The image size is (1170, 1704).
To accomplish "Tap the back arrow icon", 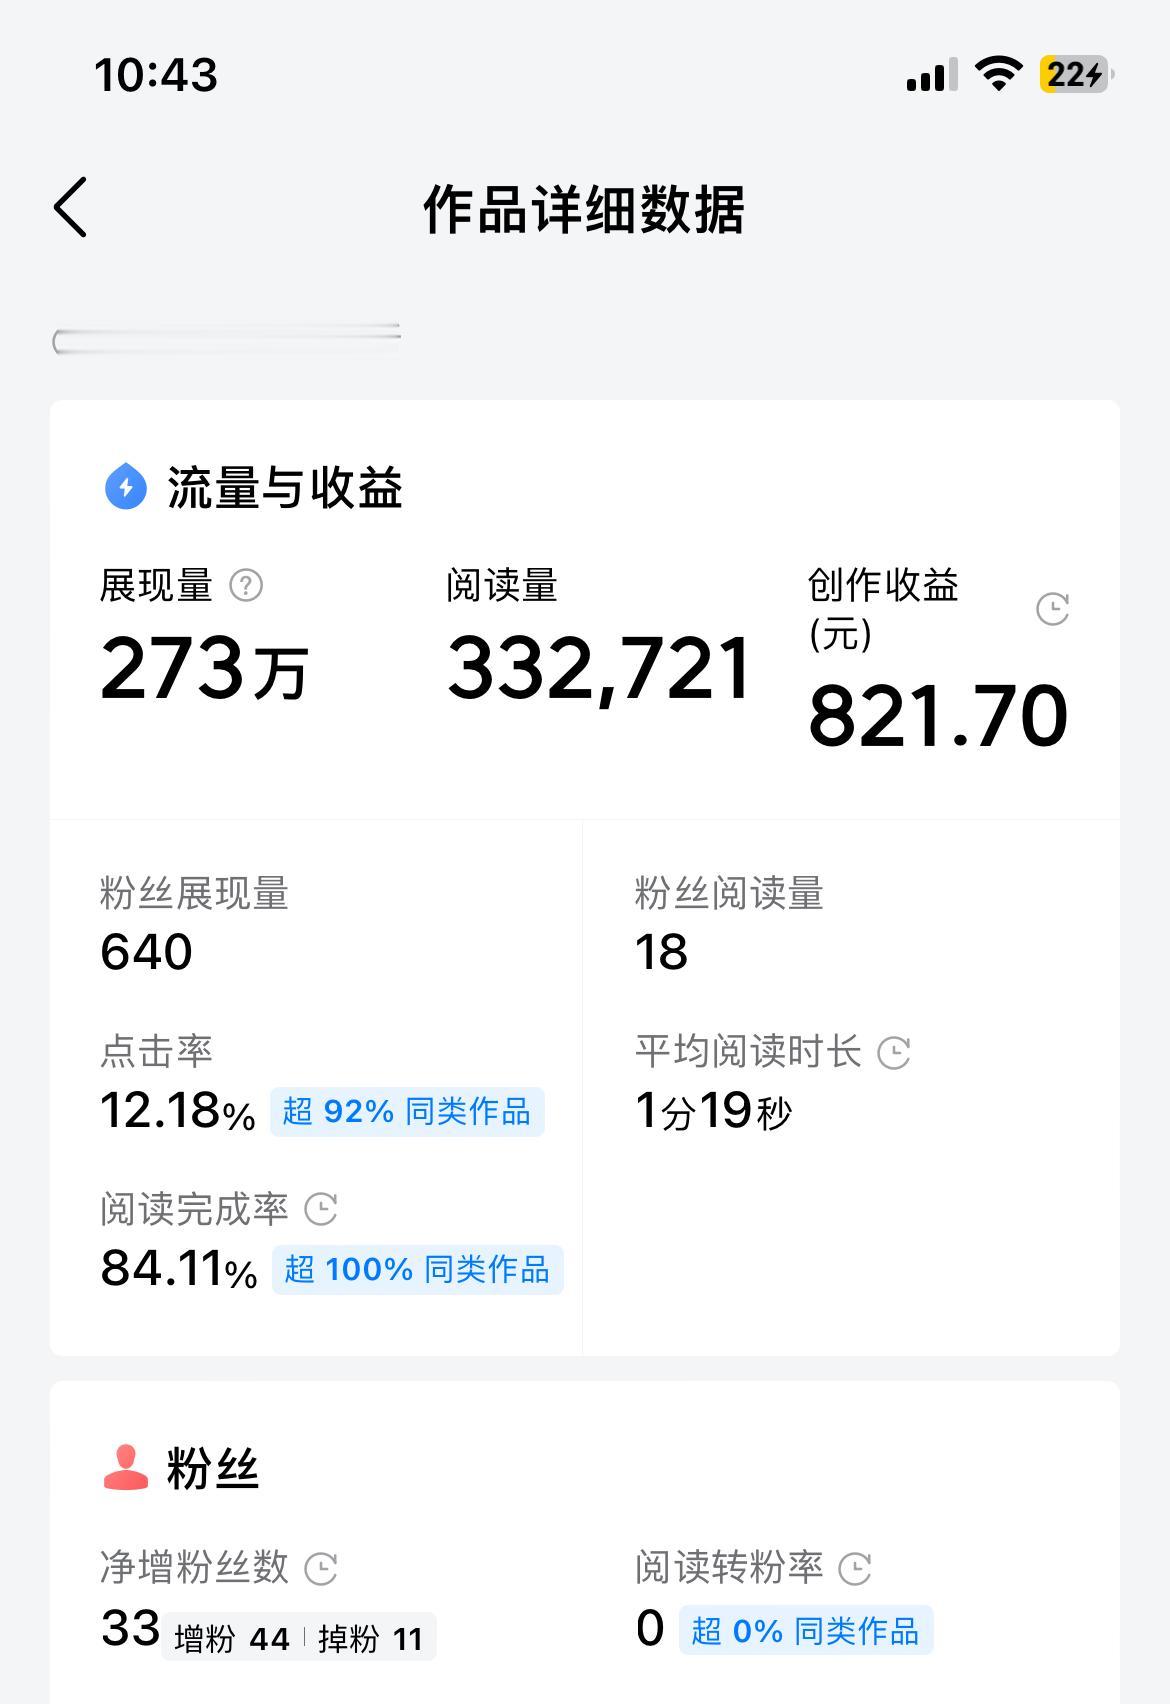I will tap(70, 208).
